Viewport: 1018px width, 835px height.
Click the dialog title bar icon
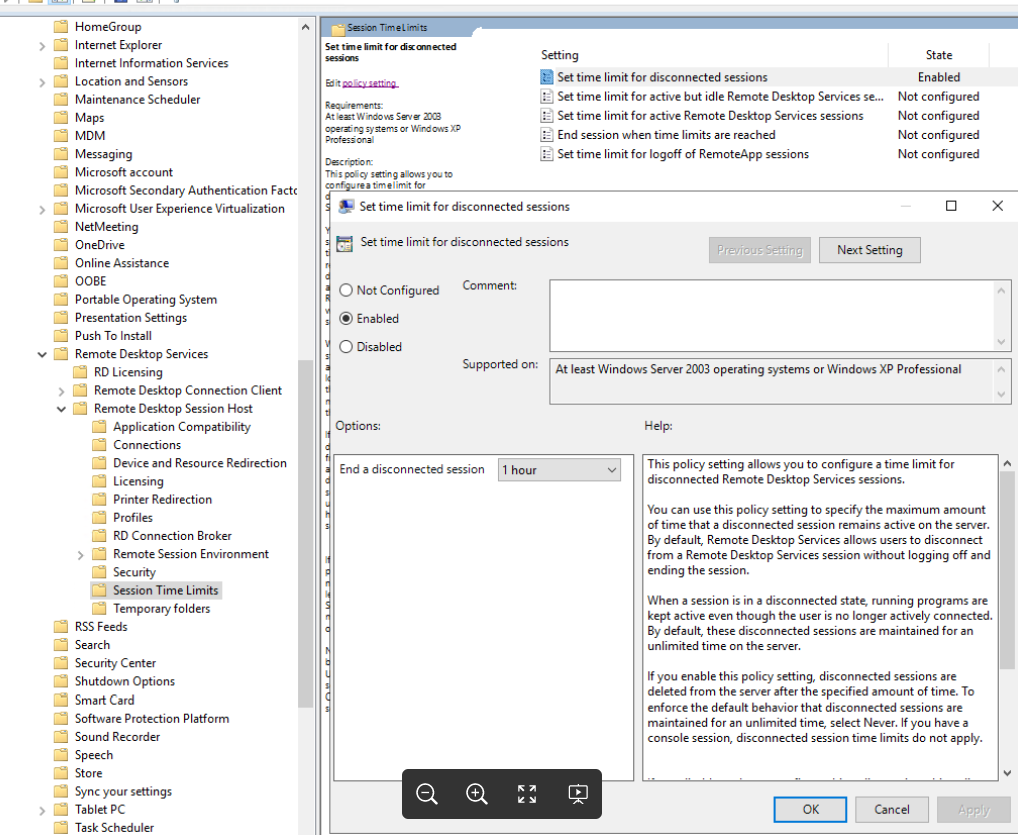click(347, 206)
